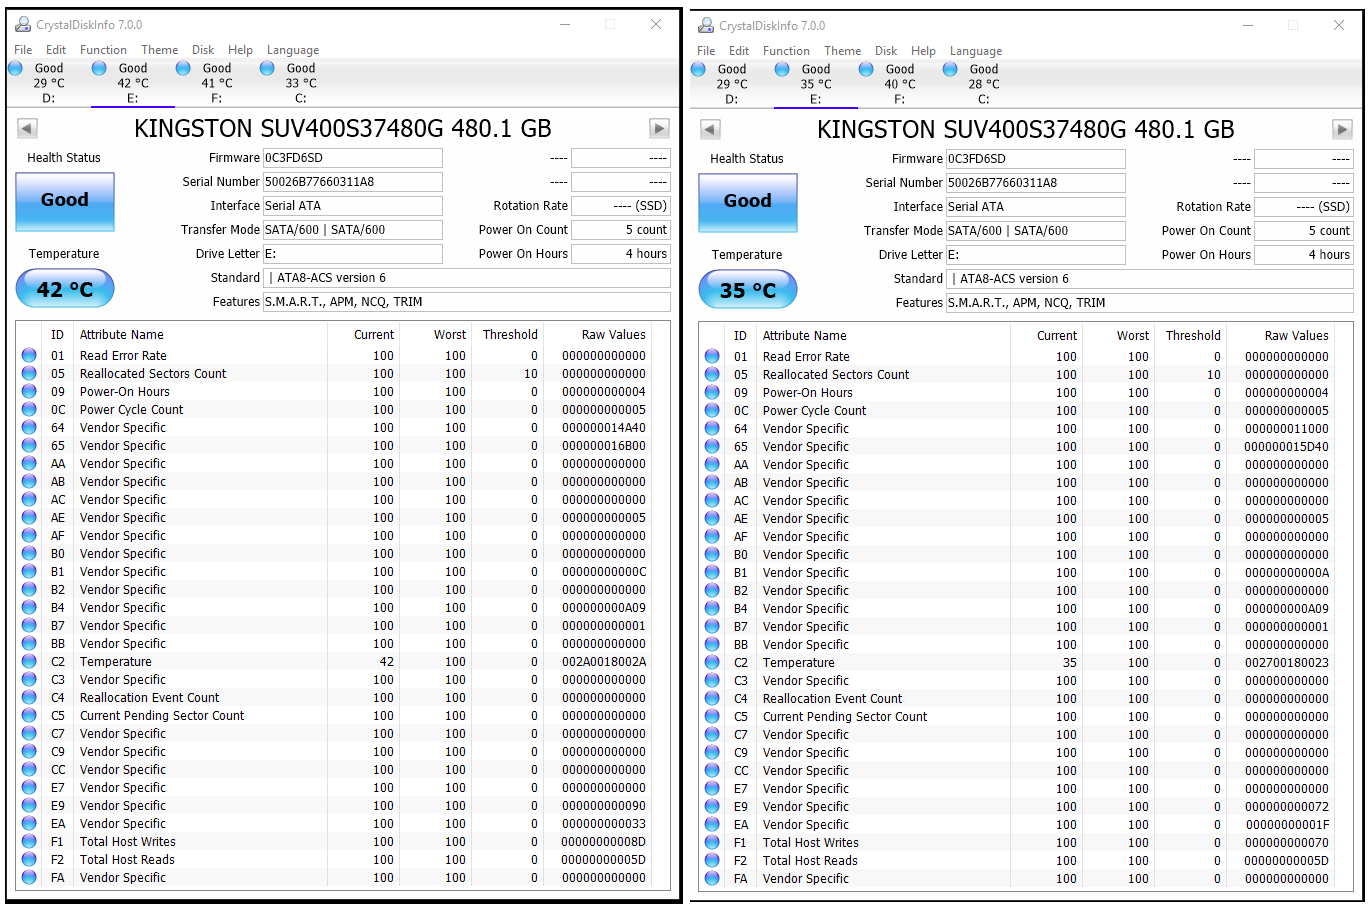1368x904 pixels.
Task: Click the Standard field in right window
Action: pos(1149,279)
